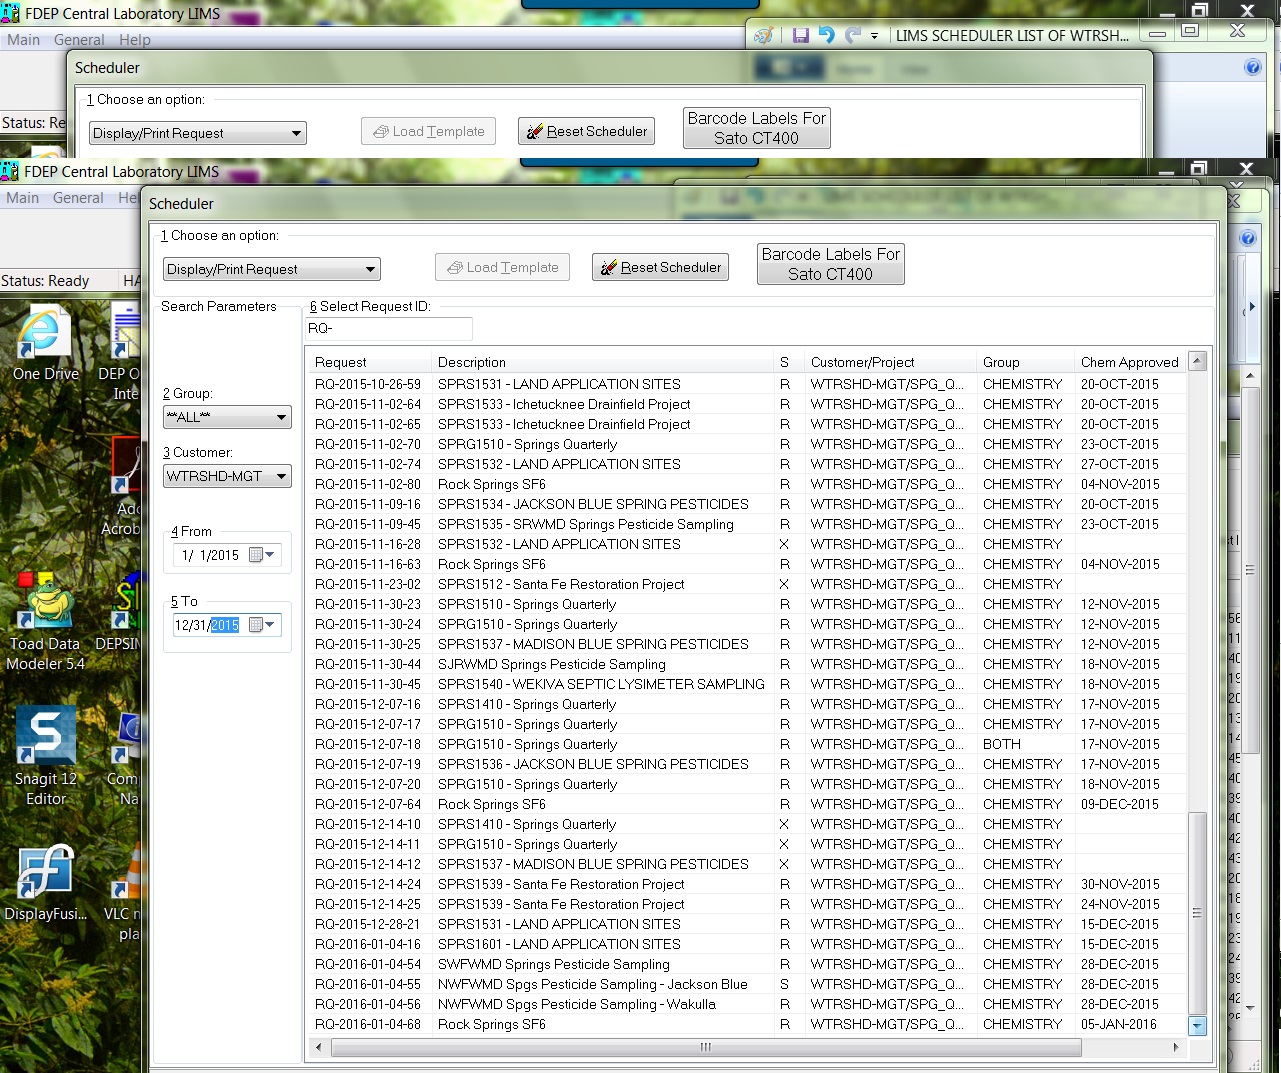Open the Main menu

pos(22,198)
